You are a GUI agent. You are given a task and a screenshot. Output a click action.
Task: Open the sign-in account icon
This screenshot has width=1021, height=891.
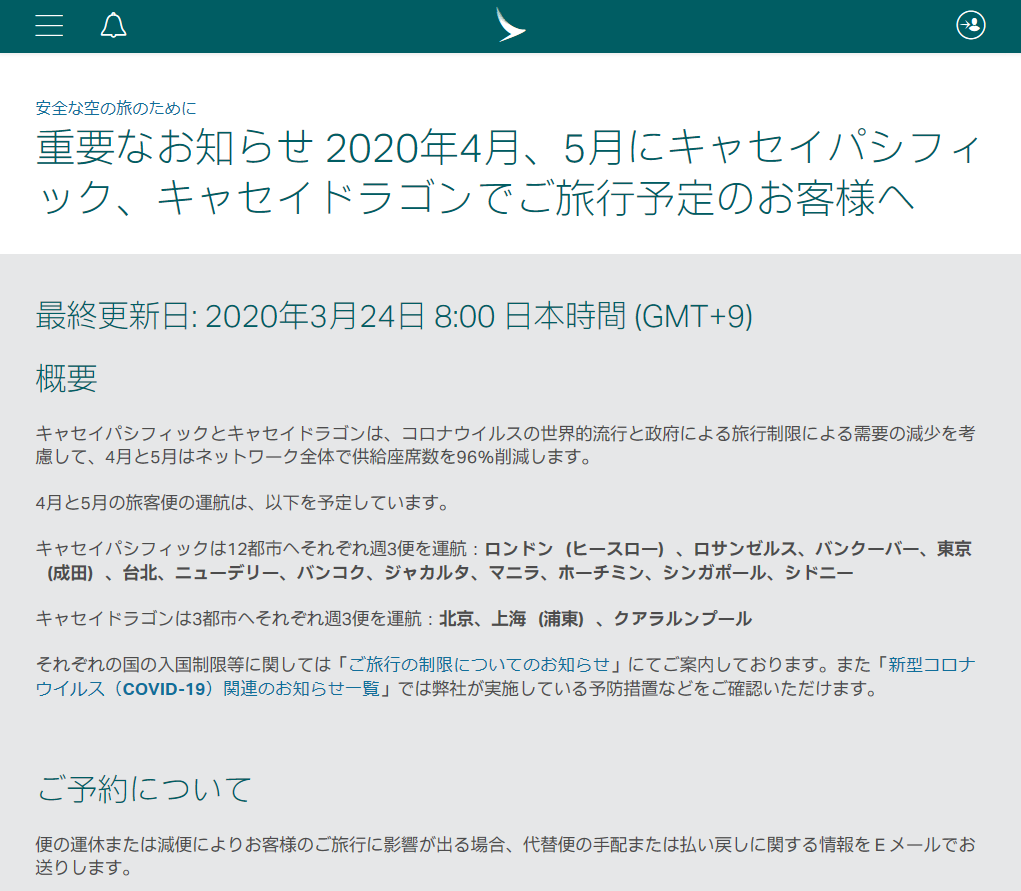(x=970, y=25)
